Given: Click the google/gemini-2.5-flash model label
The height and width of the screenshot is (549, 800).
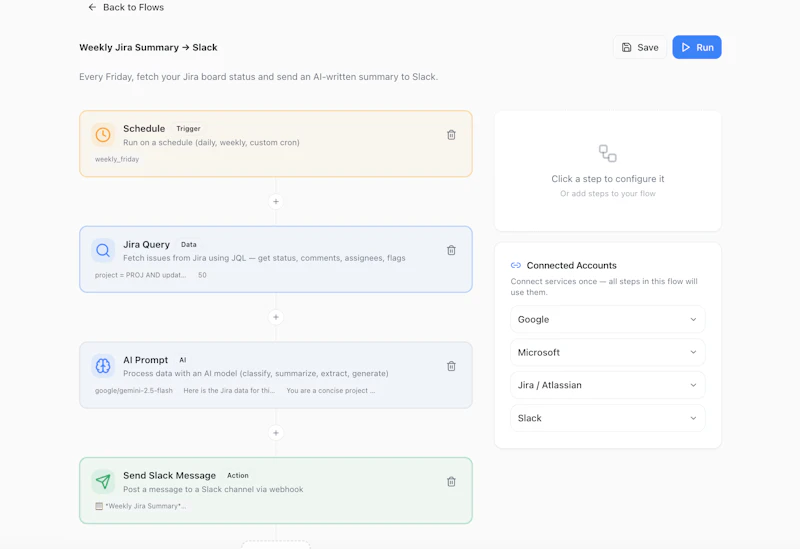Looking at the screenshot, I should (134, 391).
